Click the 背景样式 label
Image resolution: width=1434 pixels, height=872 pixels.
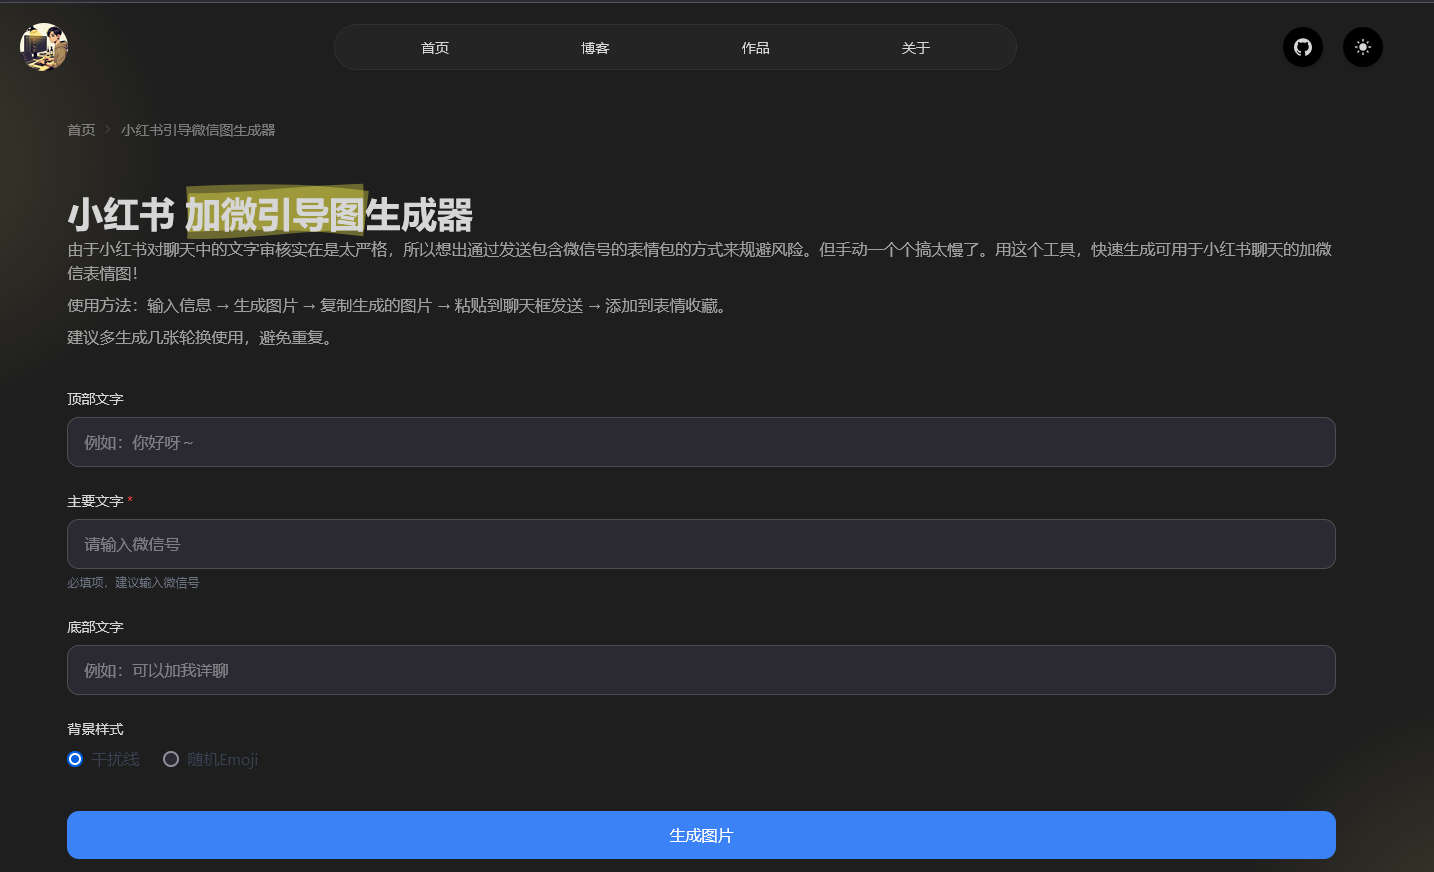click(95, 729)
